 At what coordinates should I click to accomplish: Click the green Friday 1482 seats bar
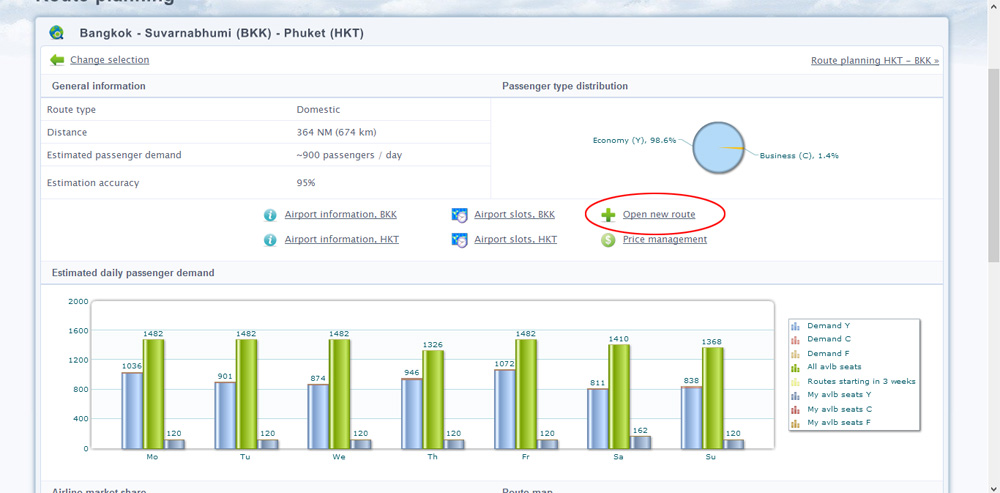(526, 394)
